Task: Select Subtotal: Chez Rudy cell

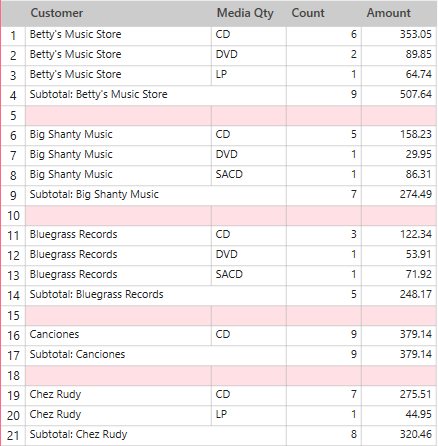Action: click(156, 436)
